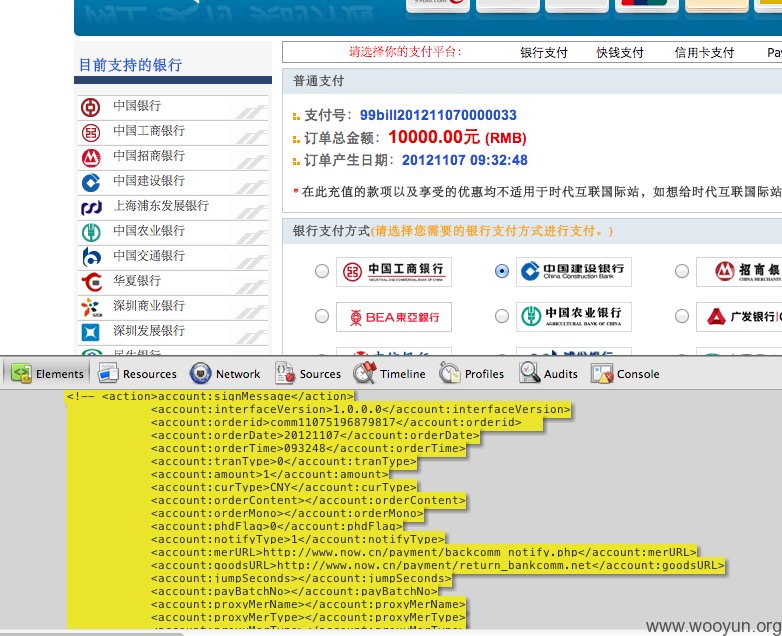Select the 广发银行 radio button
The width and height of the screenshot is (782, 636).
tap(682, 316)
